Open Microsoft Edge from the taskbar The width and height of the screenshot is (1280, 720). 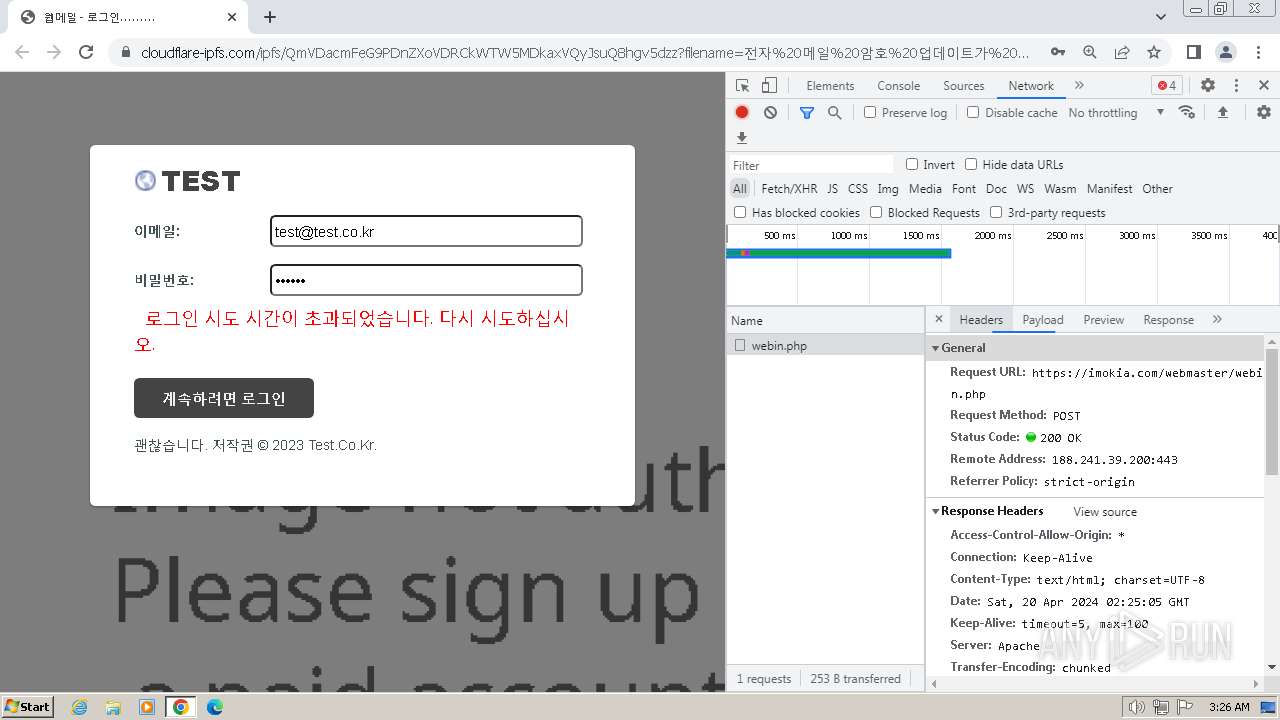tap(214, 707)
